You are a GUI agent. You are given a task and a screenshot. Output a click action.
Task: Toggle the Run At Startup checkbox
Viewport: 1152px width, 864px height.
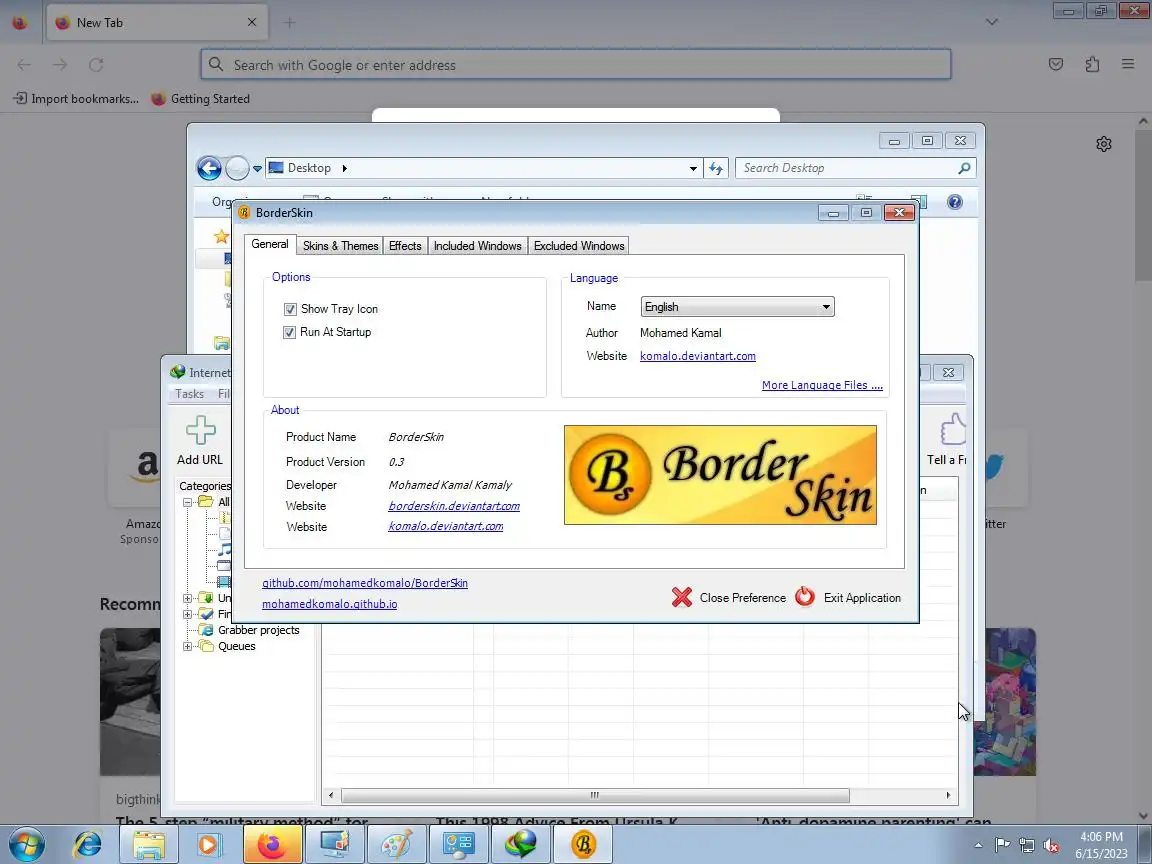coord(289,332)
